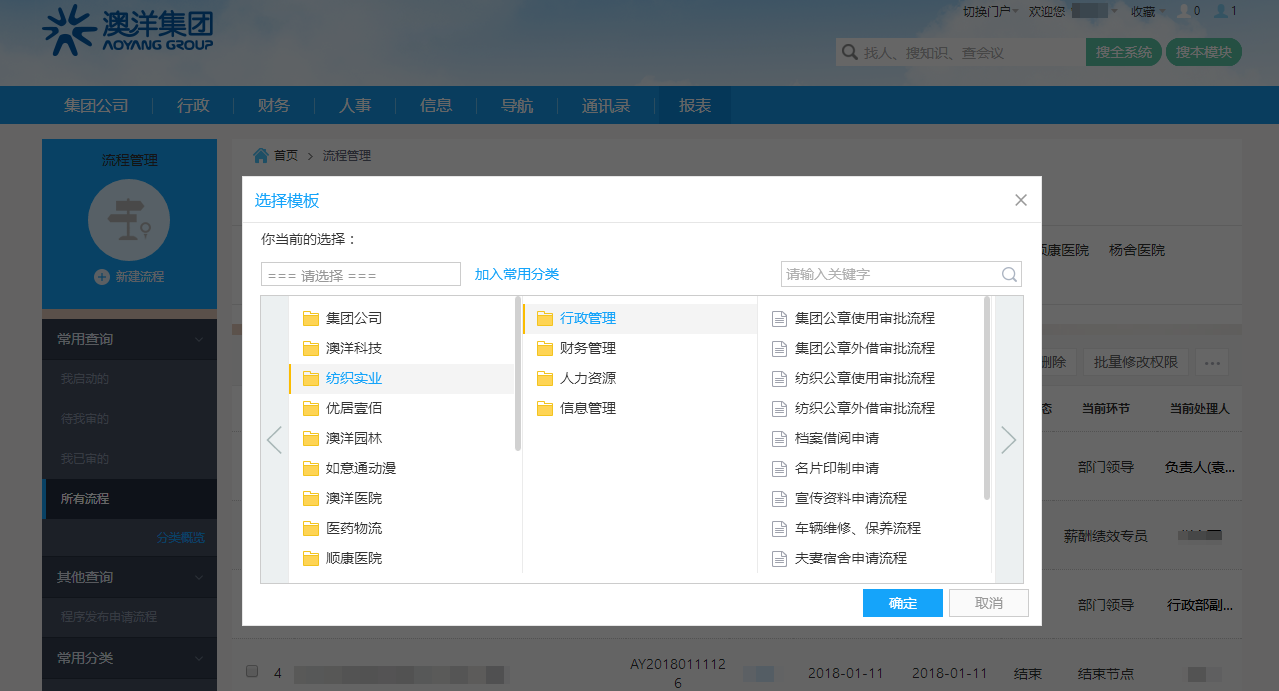This screenshot has width=1279, height=691.
Task: Confirm selection with 确定 button
Action: tap(902, 603)
